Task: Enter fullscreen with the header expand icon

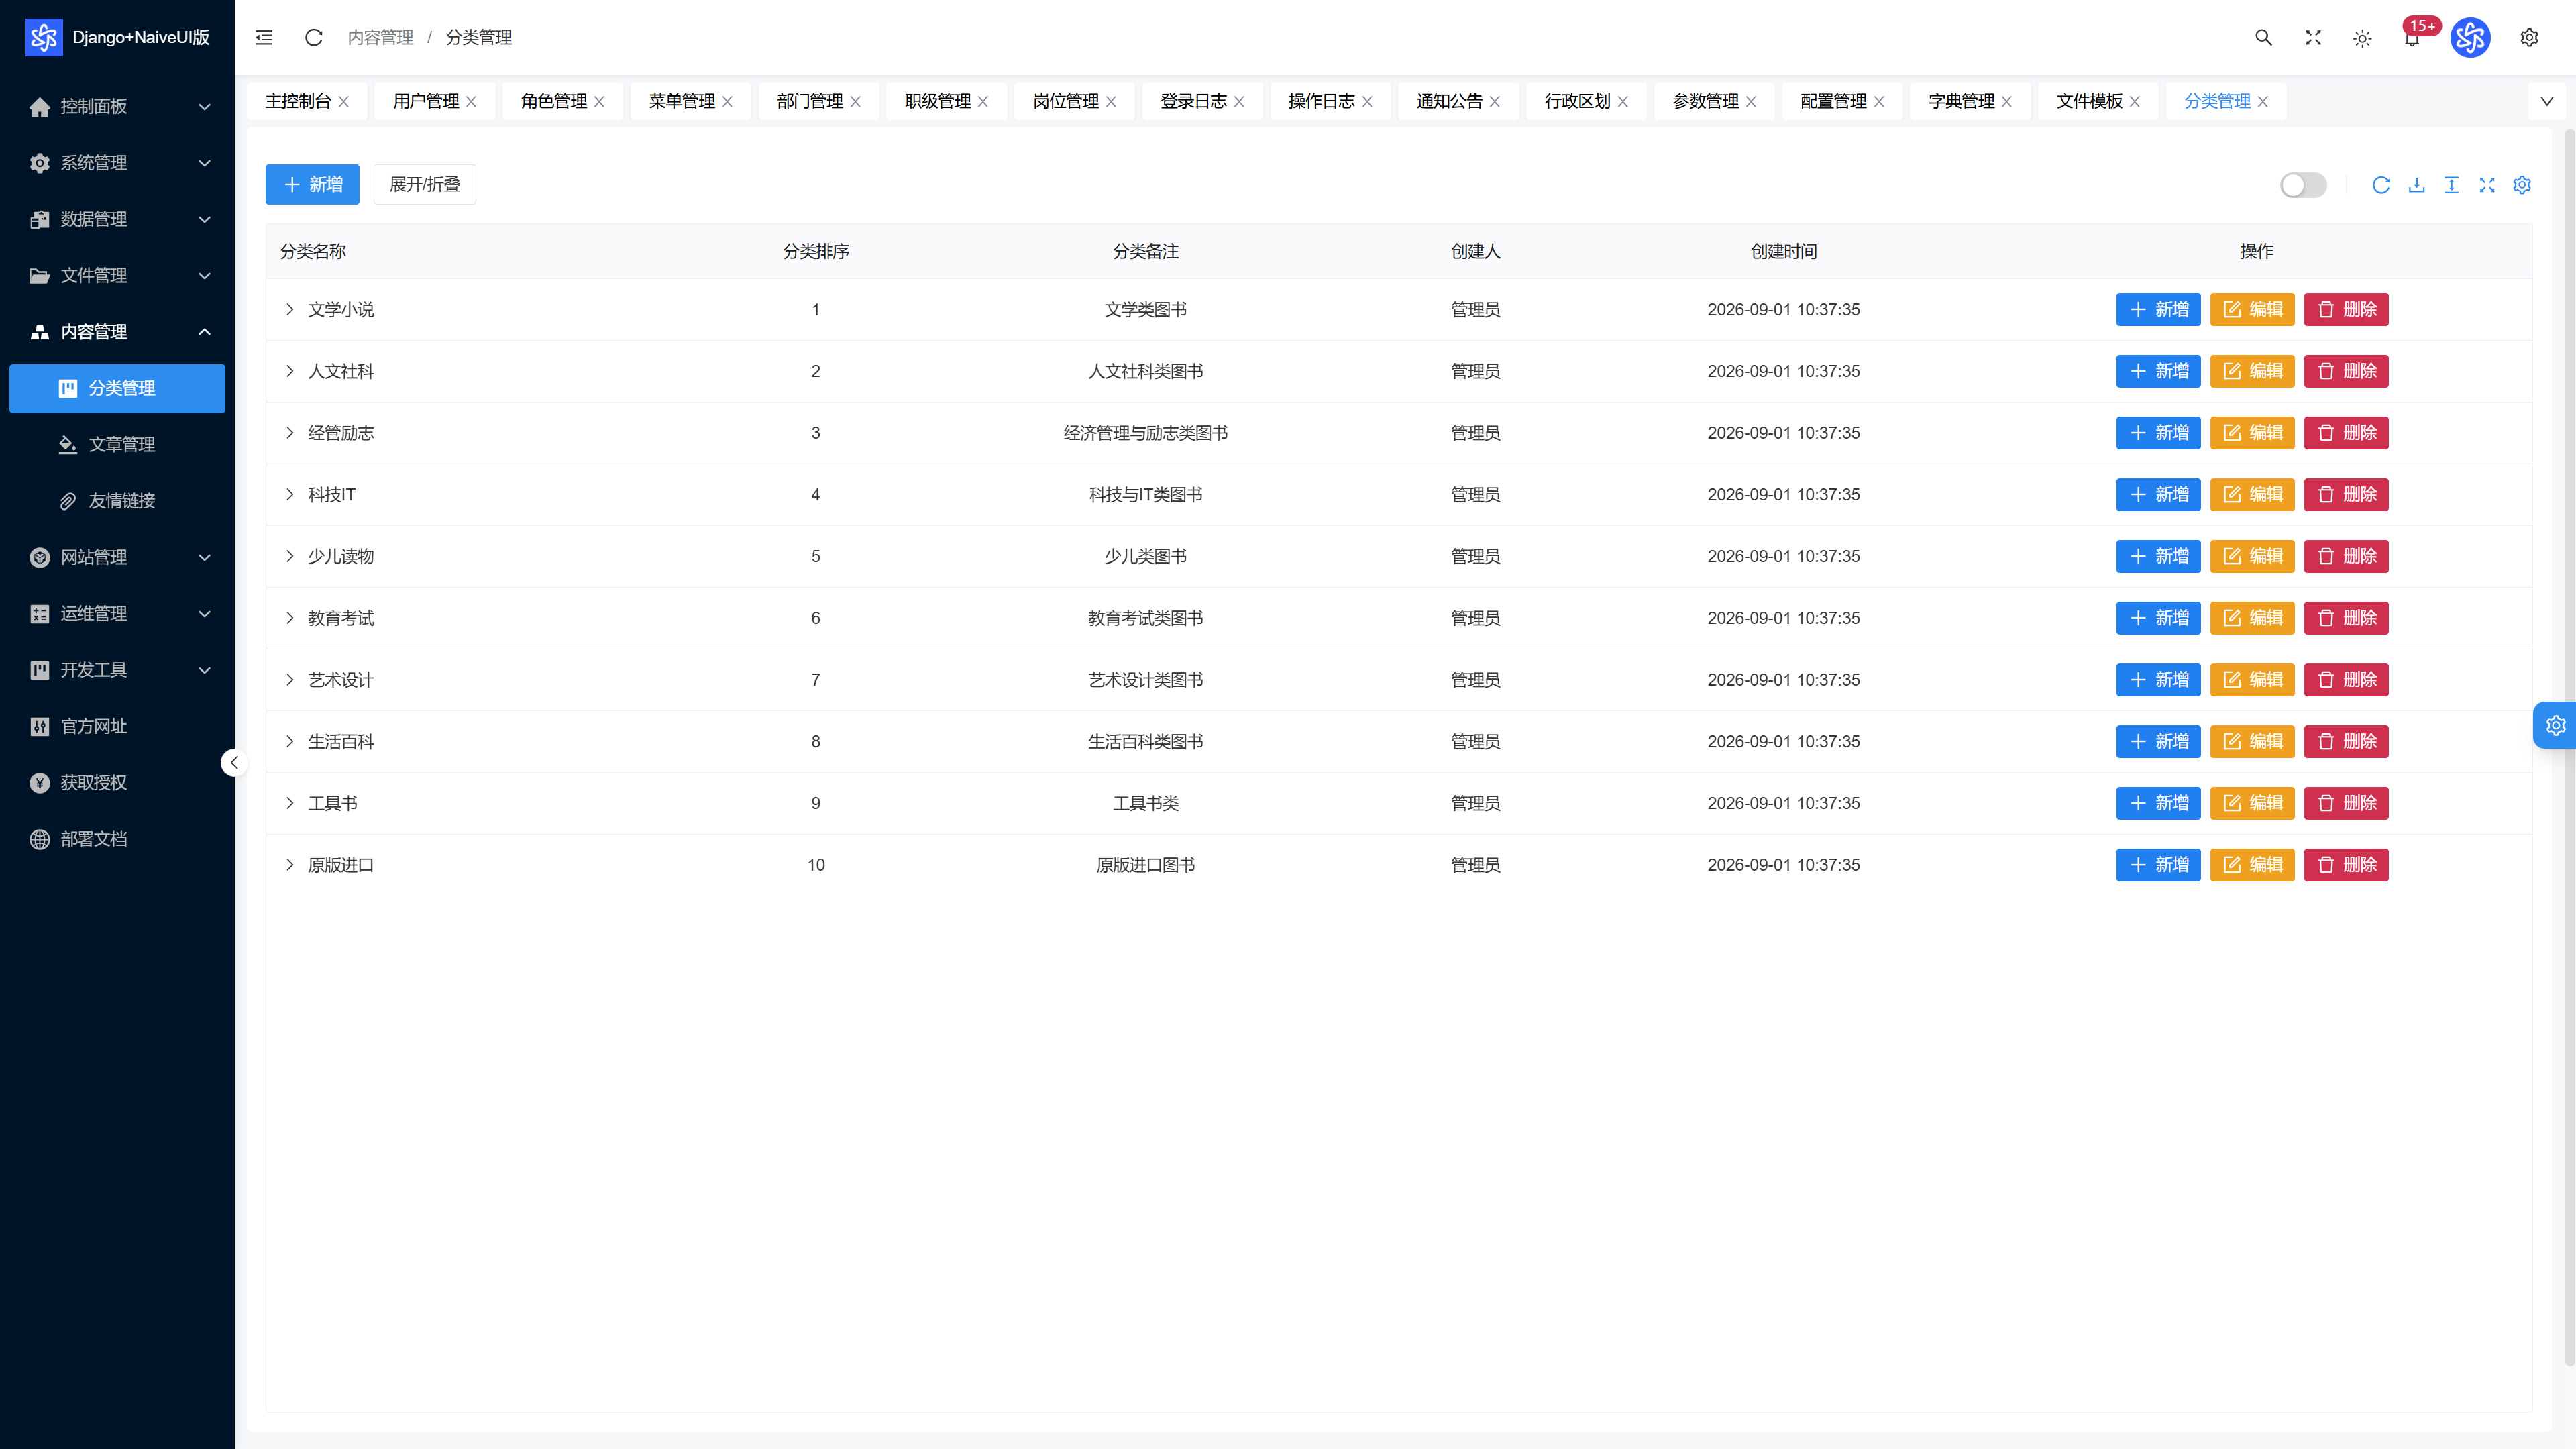Action: click(2313, 37)
